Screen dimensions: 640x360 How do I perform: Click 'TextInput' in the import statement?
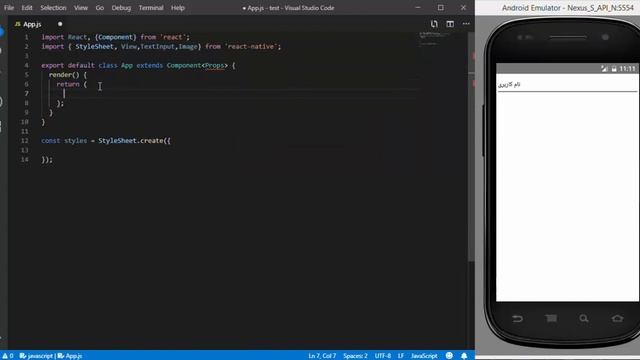pos(158,47)
